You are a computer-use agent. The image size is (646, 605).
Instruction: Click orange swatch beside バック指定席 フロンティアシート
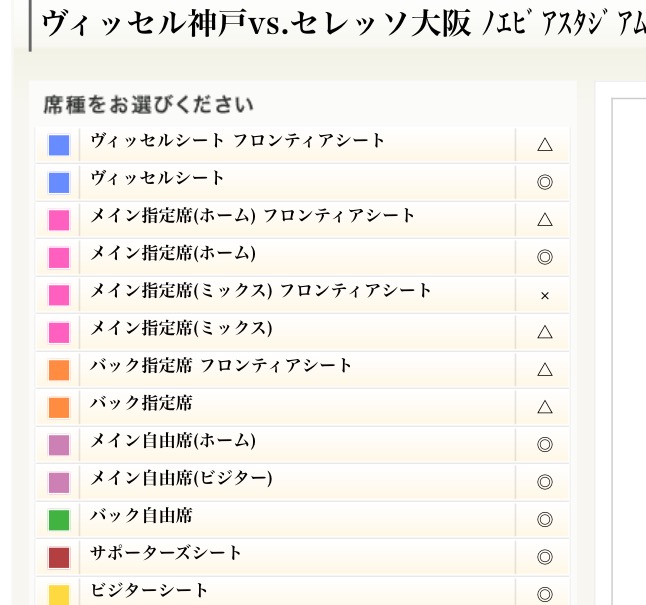[x=59, y=370]
